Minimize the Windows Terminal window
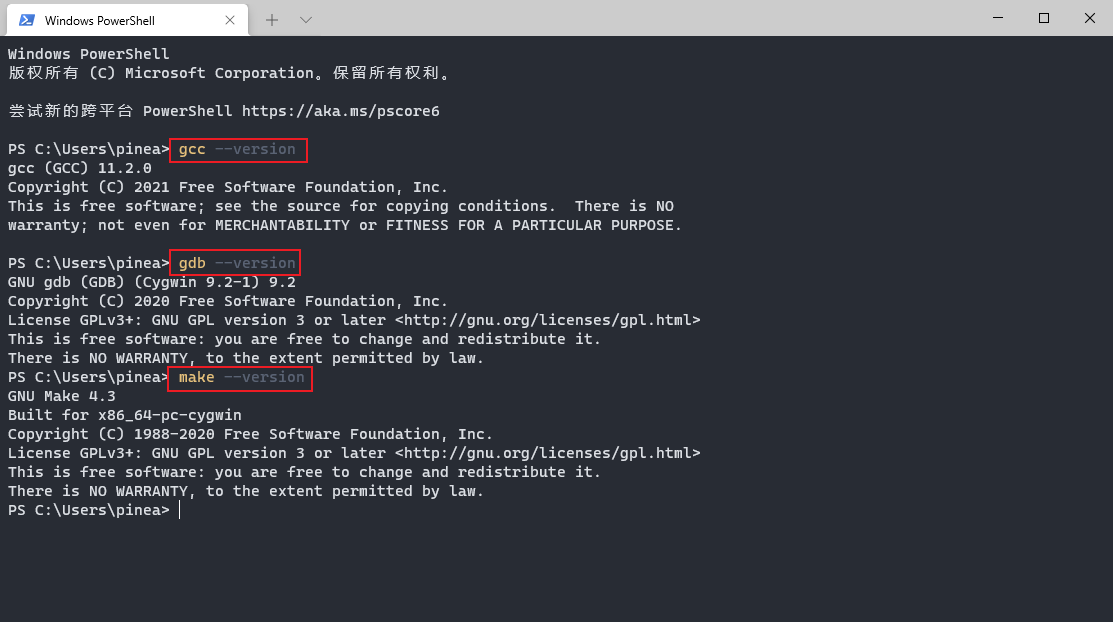 coord(997,18)
